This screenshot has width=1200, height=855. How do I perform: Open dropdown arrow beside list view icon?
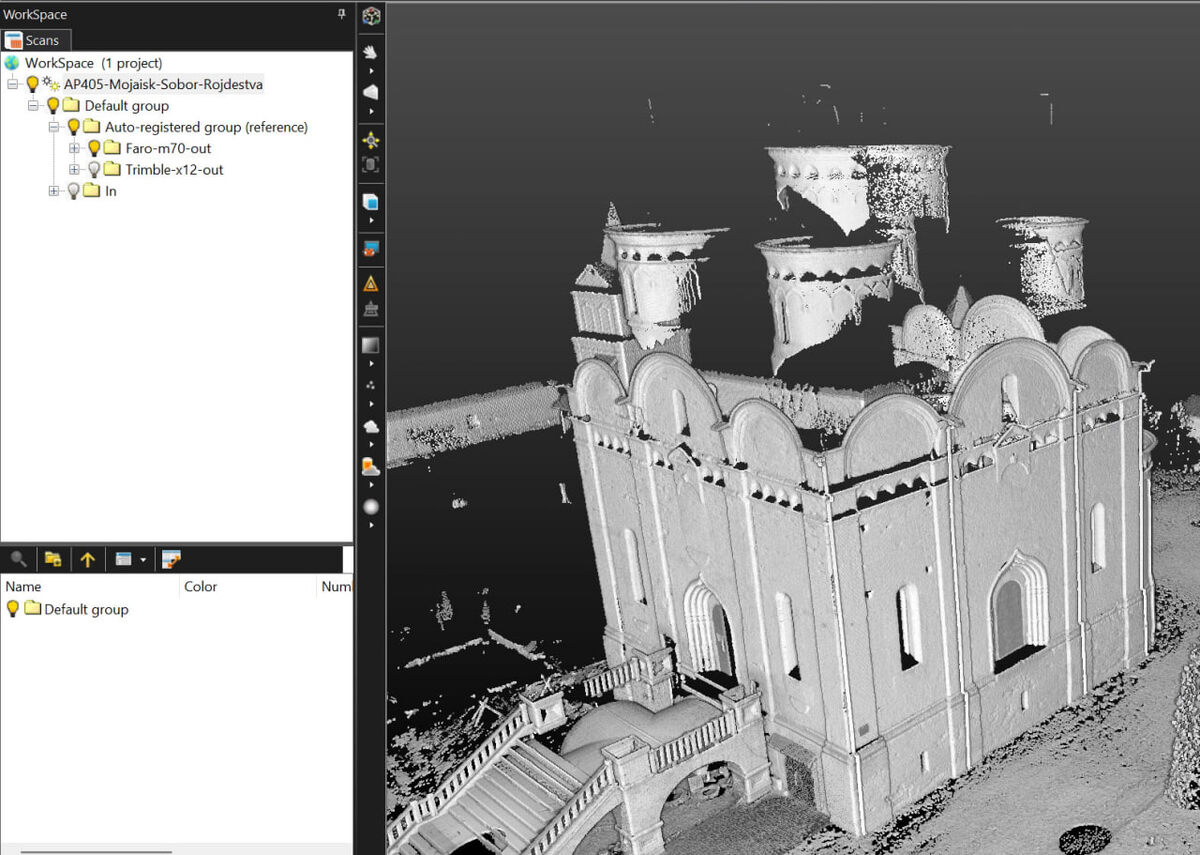pos(144,560)
